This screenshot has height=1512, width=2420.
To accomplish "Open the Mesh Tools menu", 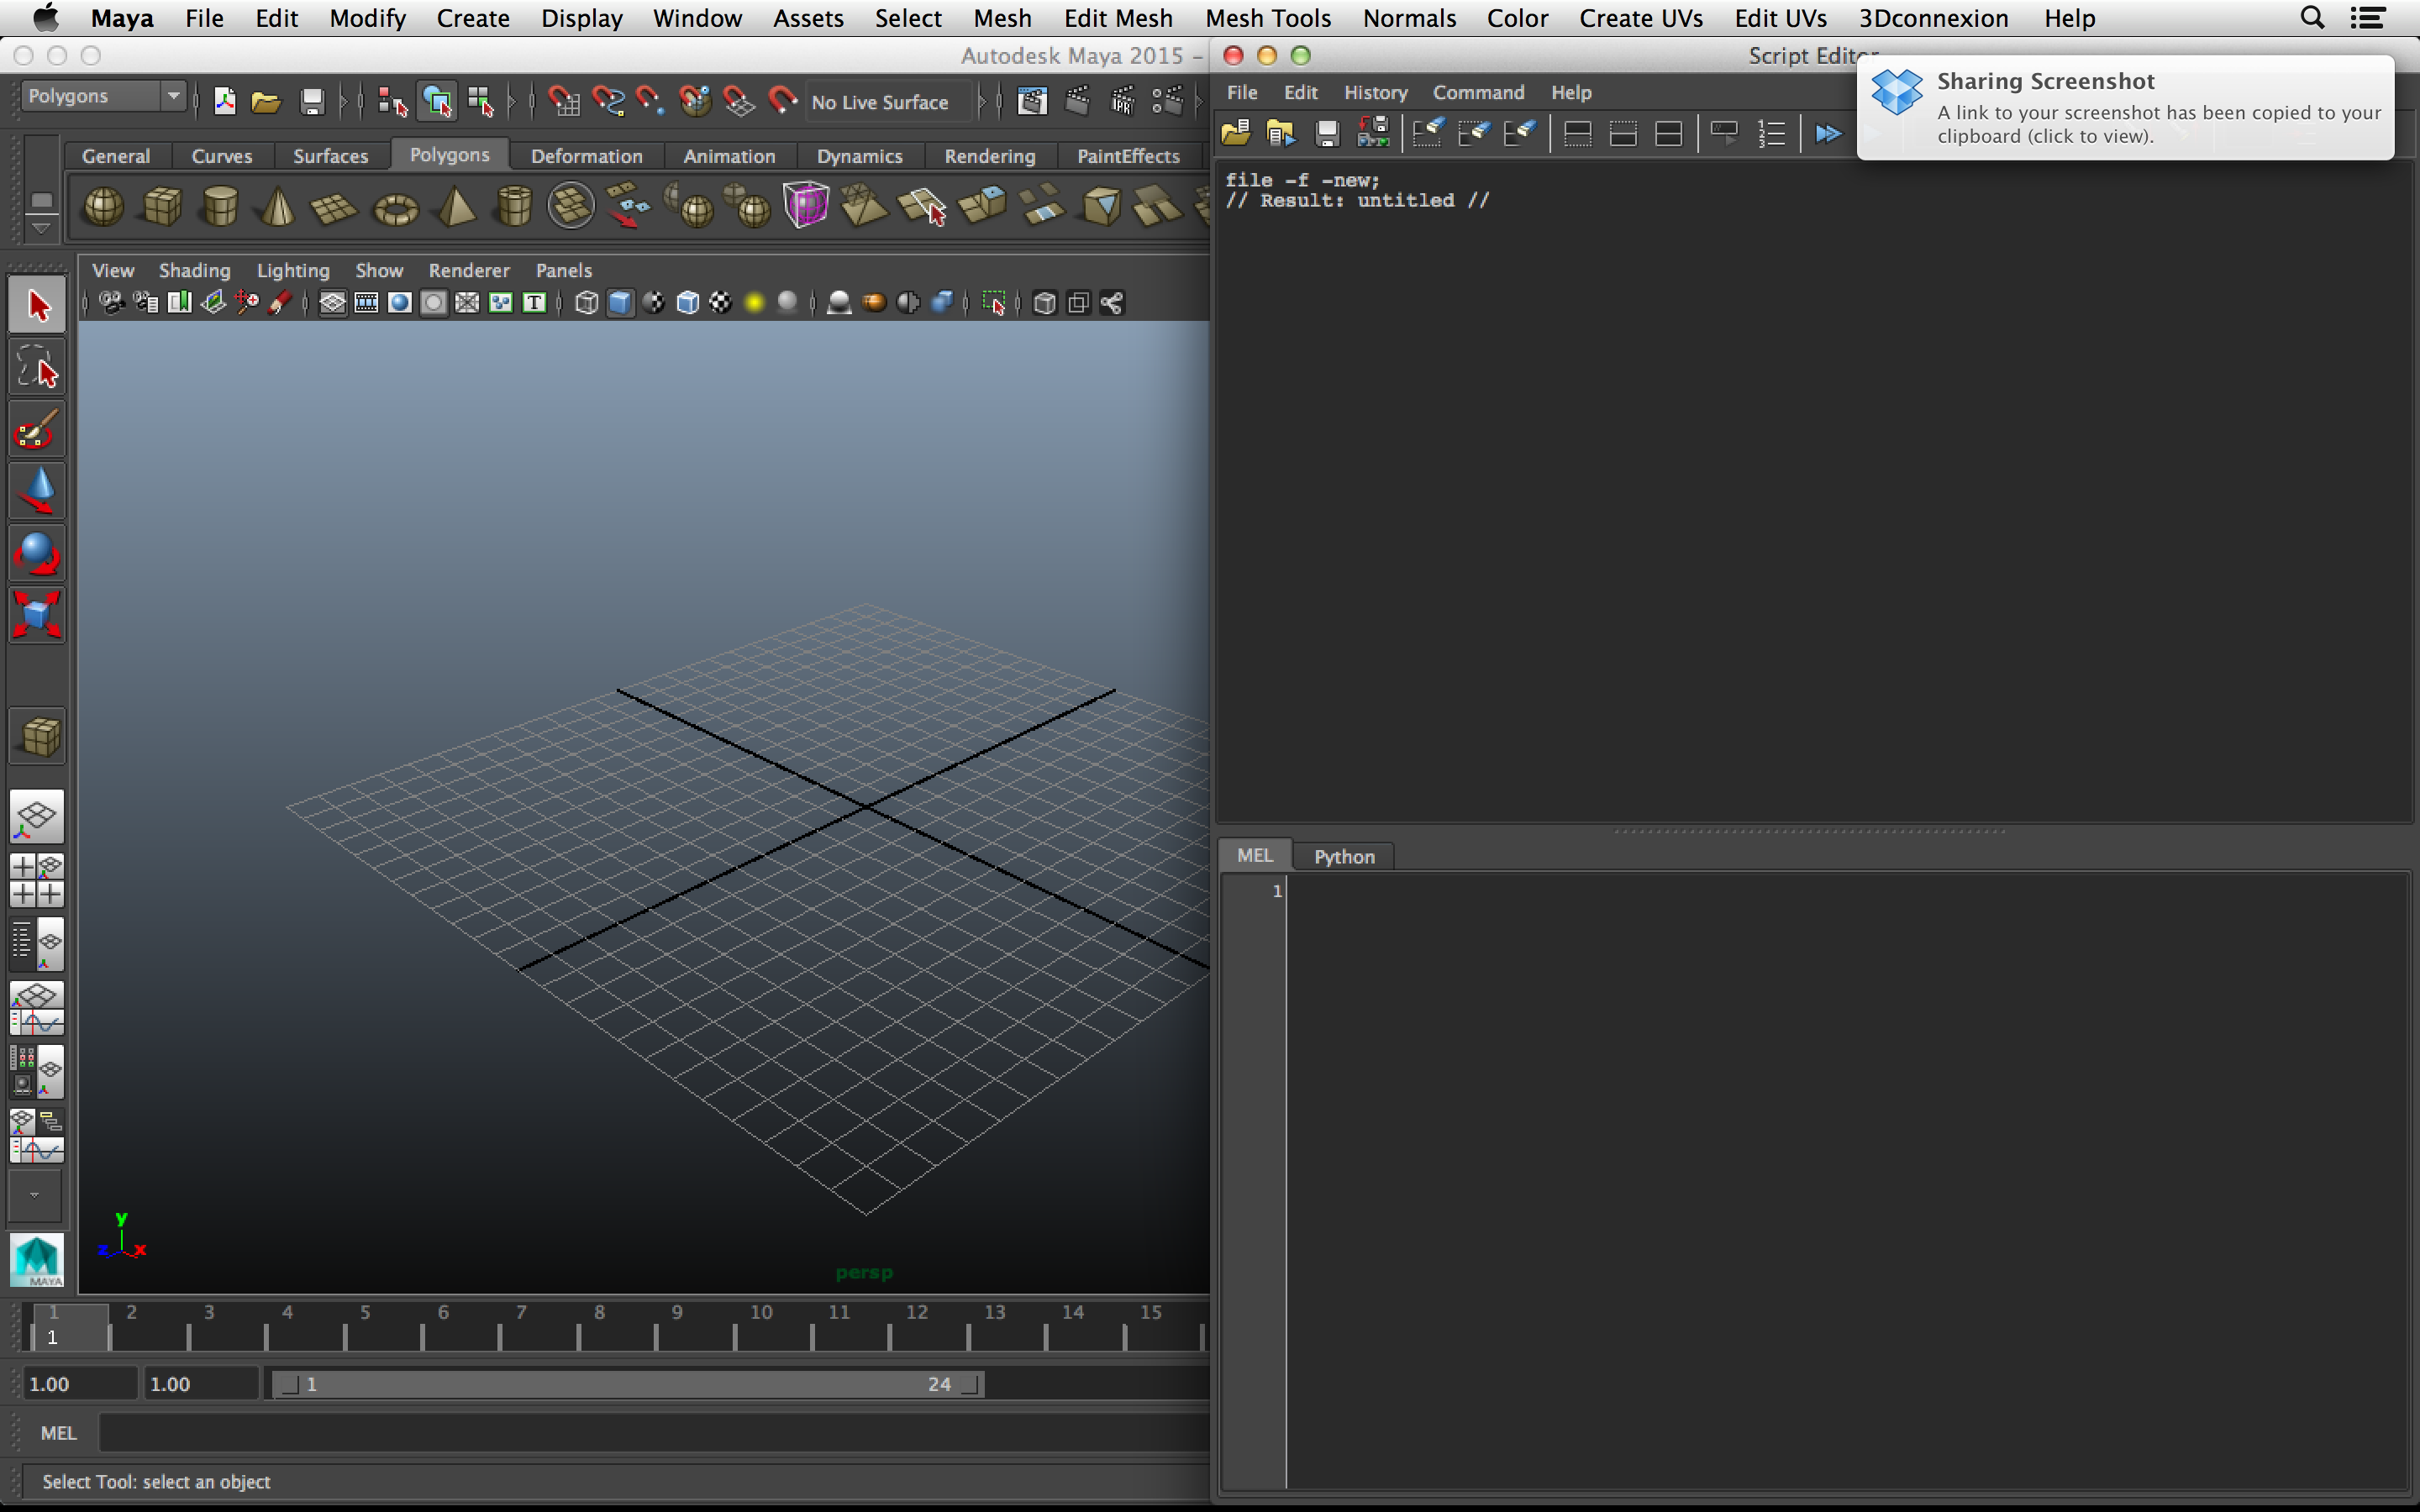I will [1267, 18].
